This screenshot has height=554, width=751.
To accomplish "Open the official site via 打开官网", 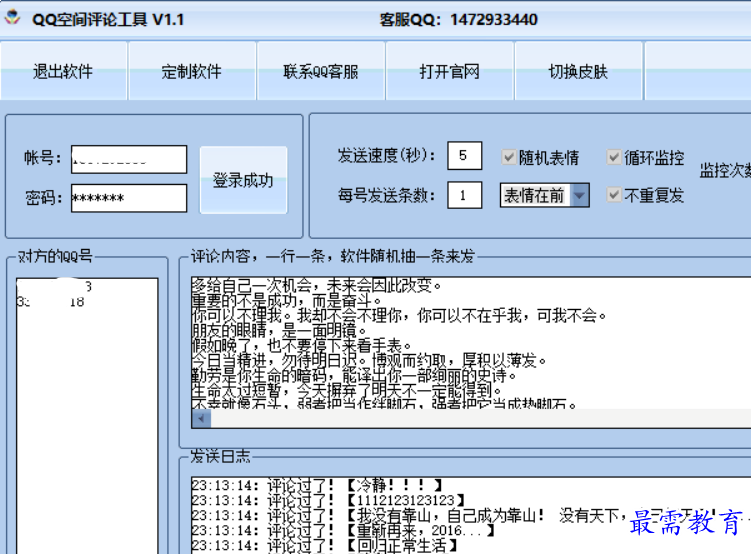I will click(449, 71).
